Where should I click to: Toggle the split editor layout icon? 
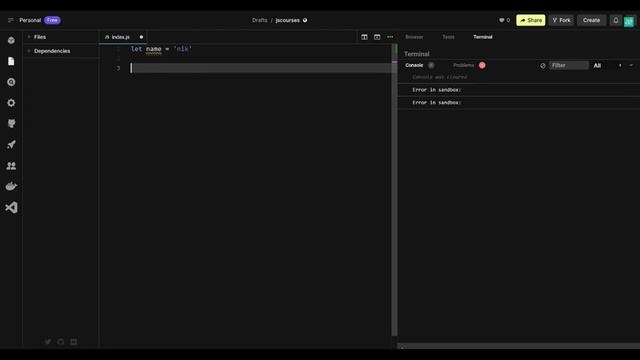(x=364, y=37)
